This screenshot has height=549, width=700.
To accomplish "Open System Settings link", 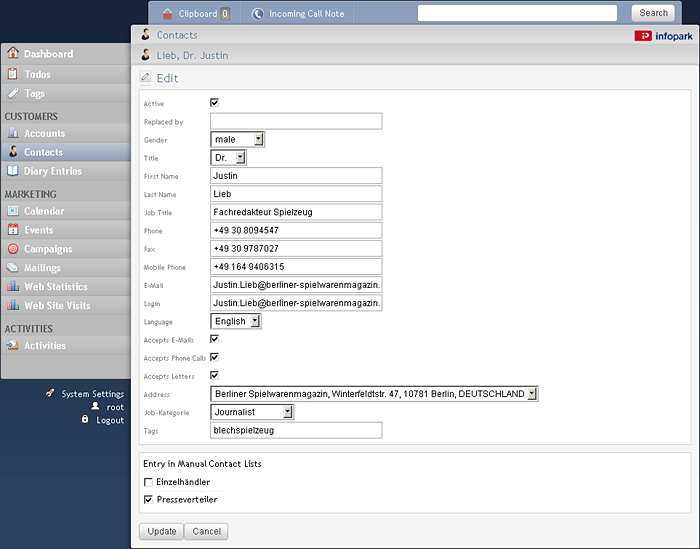I will [92, 394].
